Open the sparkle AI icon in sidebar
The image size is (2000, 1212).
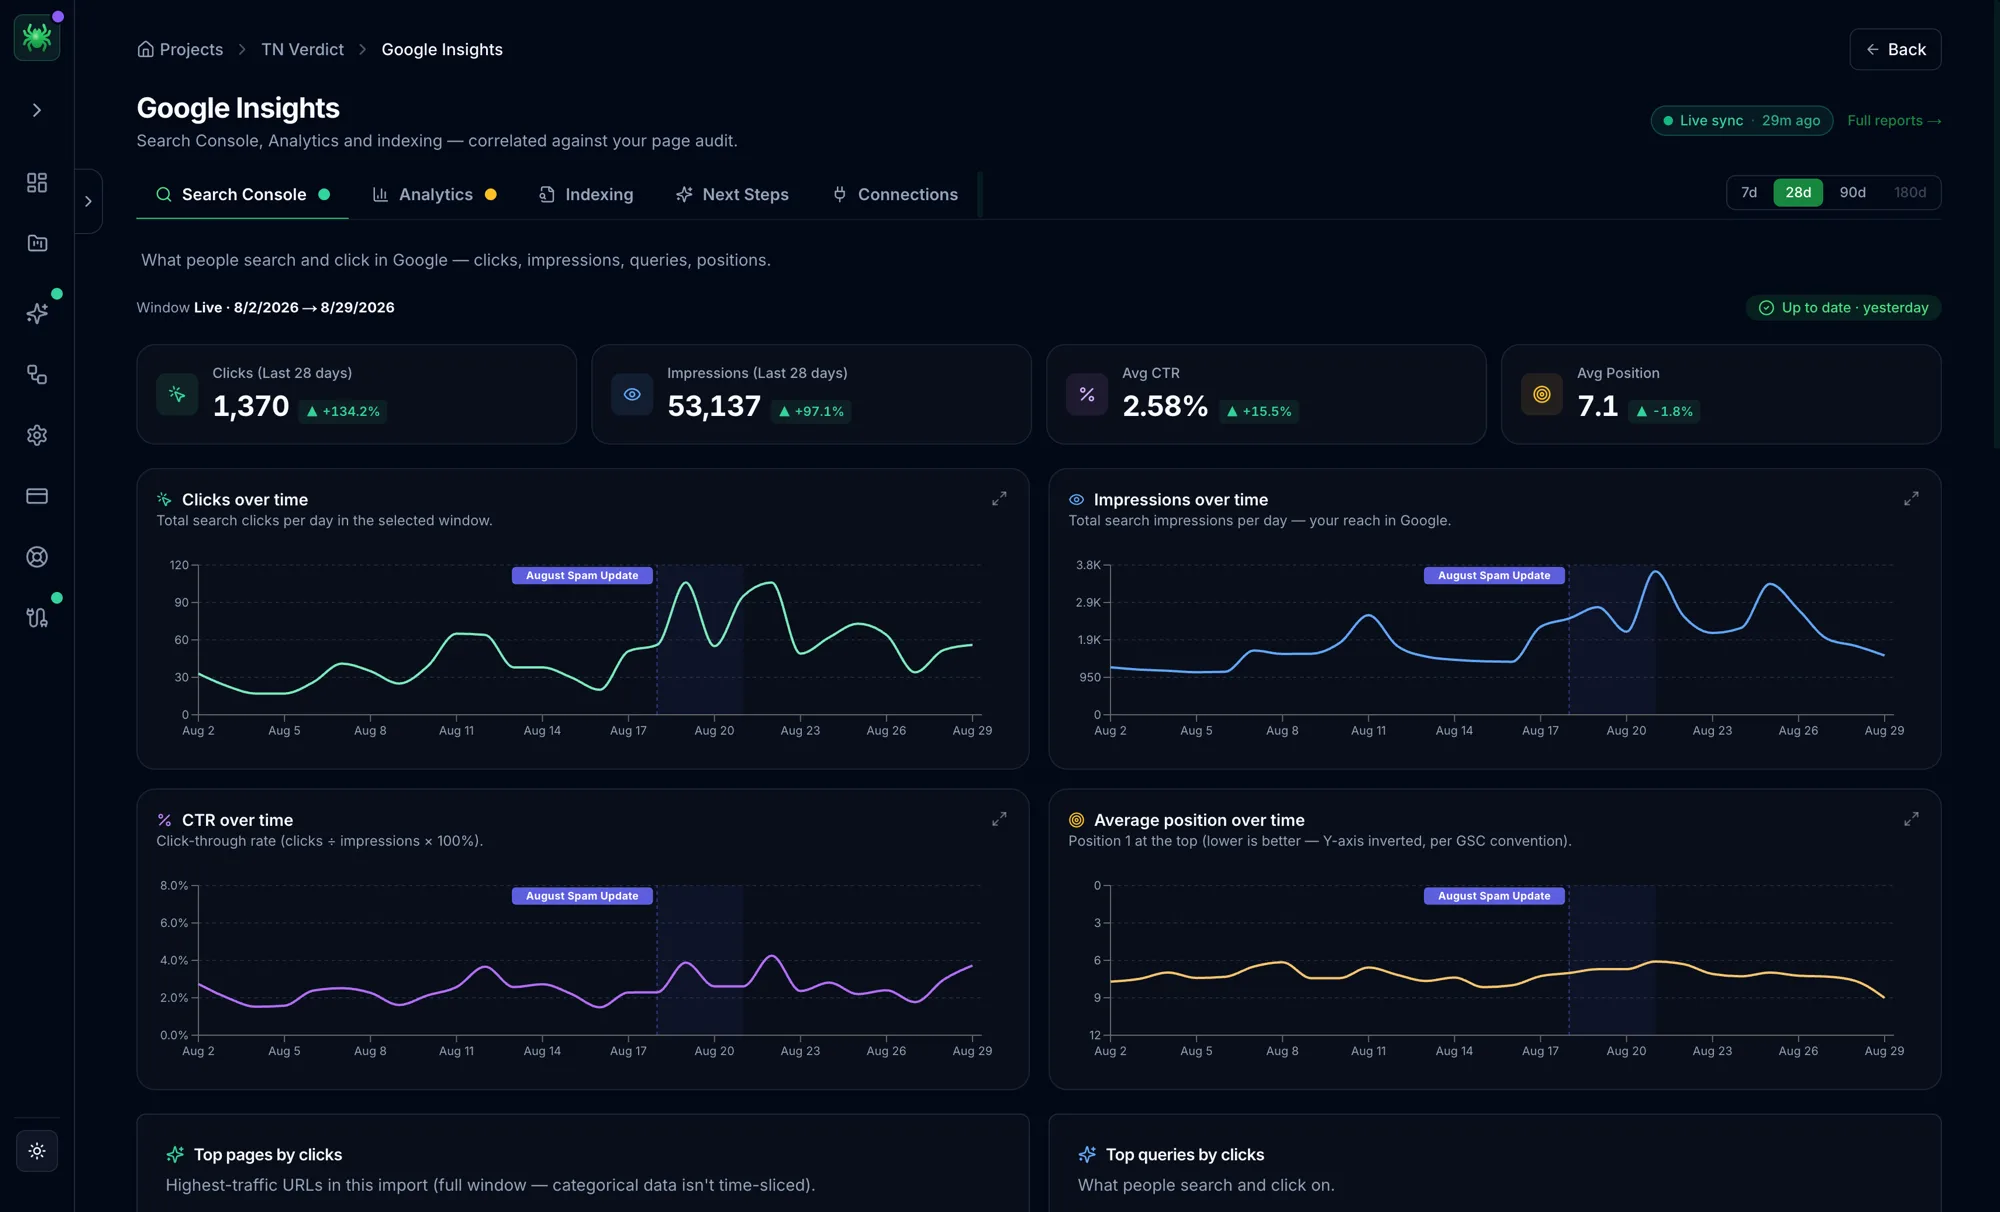[37, 313]
